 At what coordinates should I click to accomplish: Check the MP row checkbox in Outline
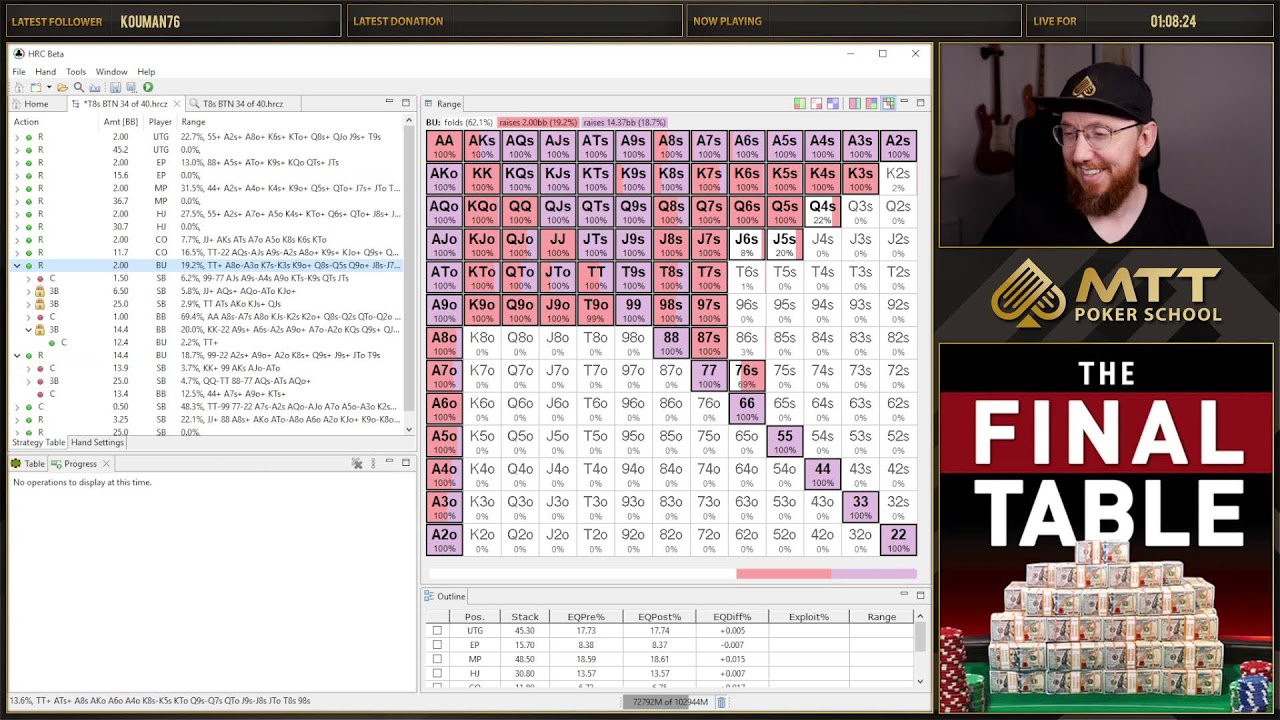(437, 659)
